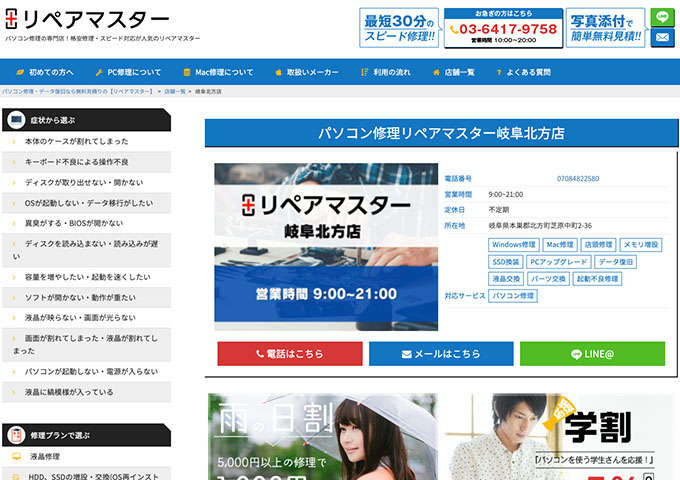
Task: Open 液晶修理 repair plan
Action: [86, 457]
